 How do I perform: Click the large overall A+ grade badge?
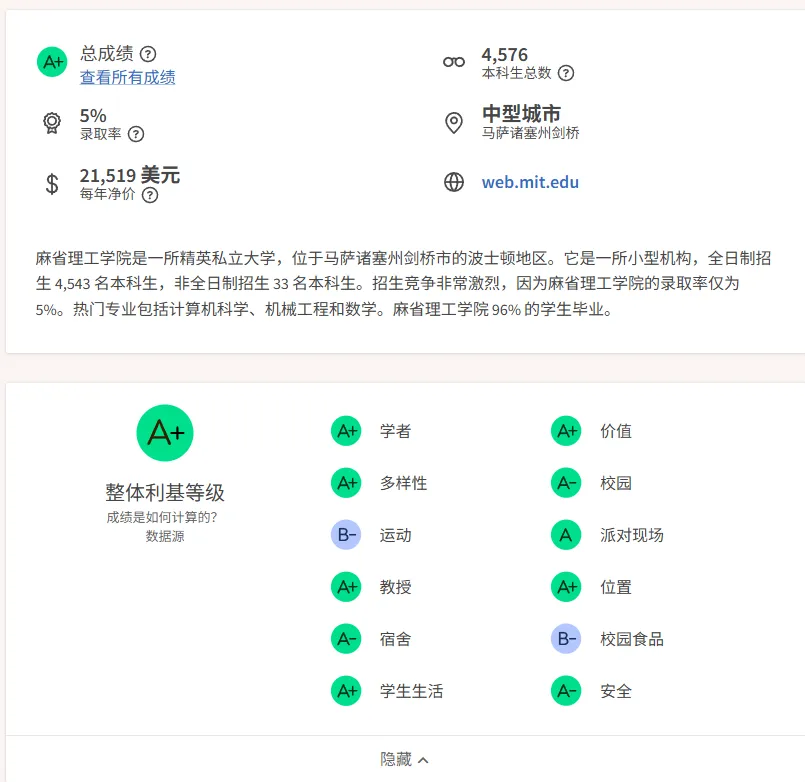pos(165,433)
